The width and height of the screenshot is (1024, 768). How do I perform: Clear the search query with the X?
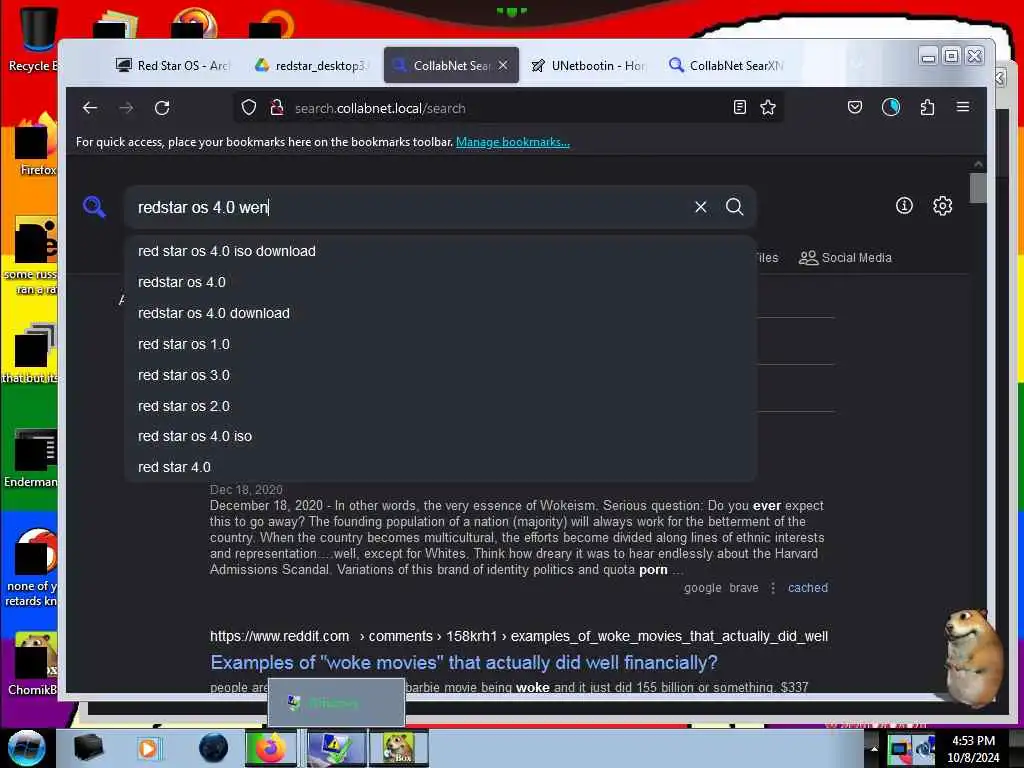[701, 207]
